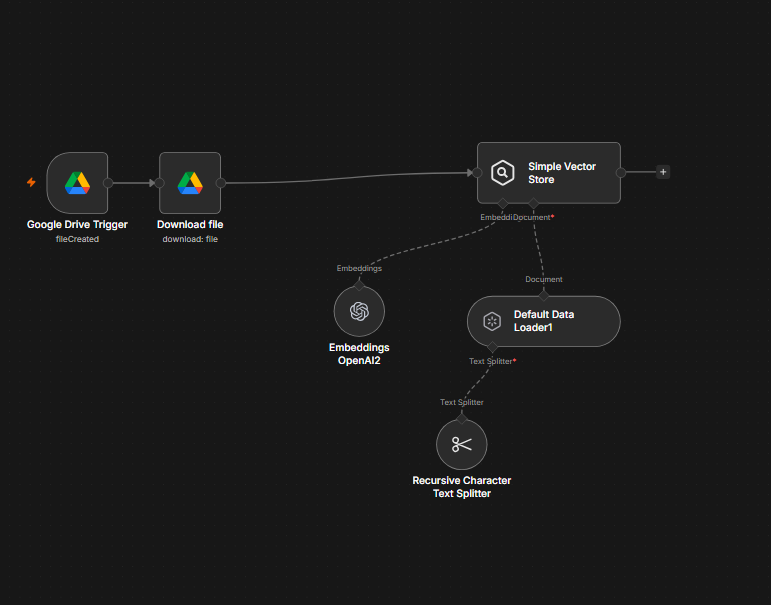
Task: Click the Recursive Text Splitter top diamond connector
Action: pos(461,419)
